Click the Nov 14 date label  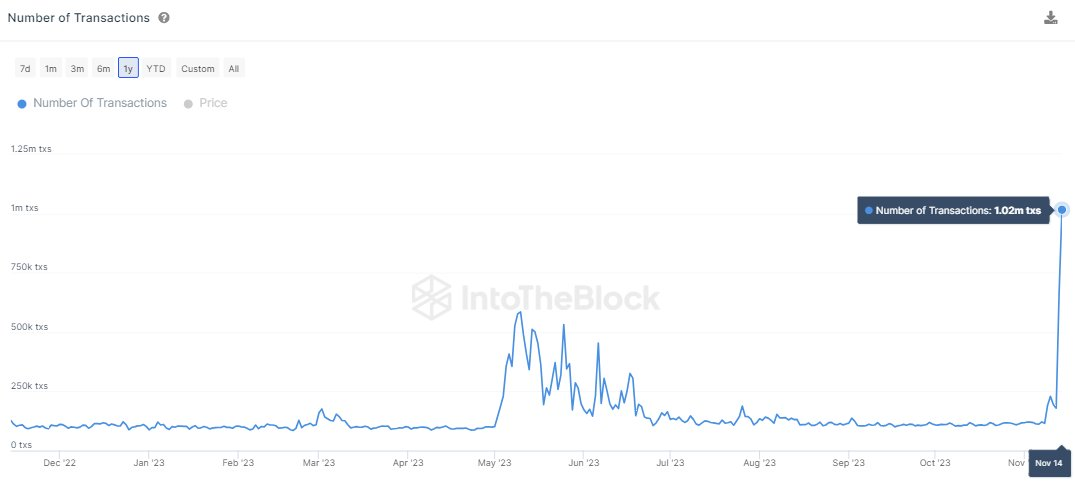[1048, 463]
